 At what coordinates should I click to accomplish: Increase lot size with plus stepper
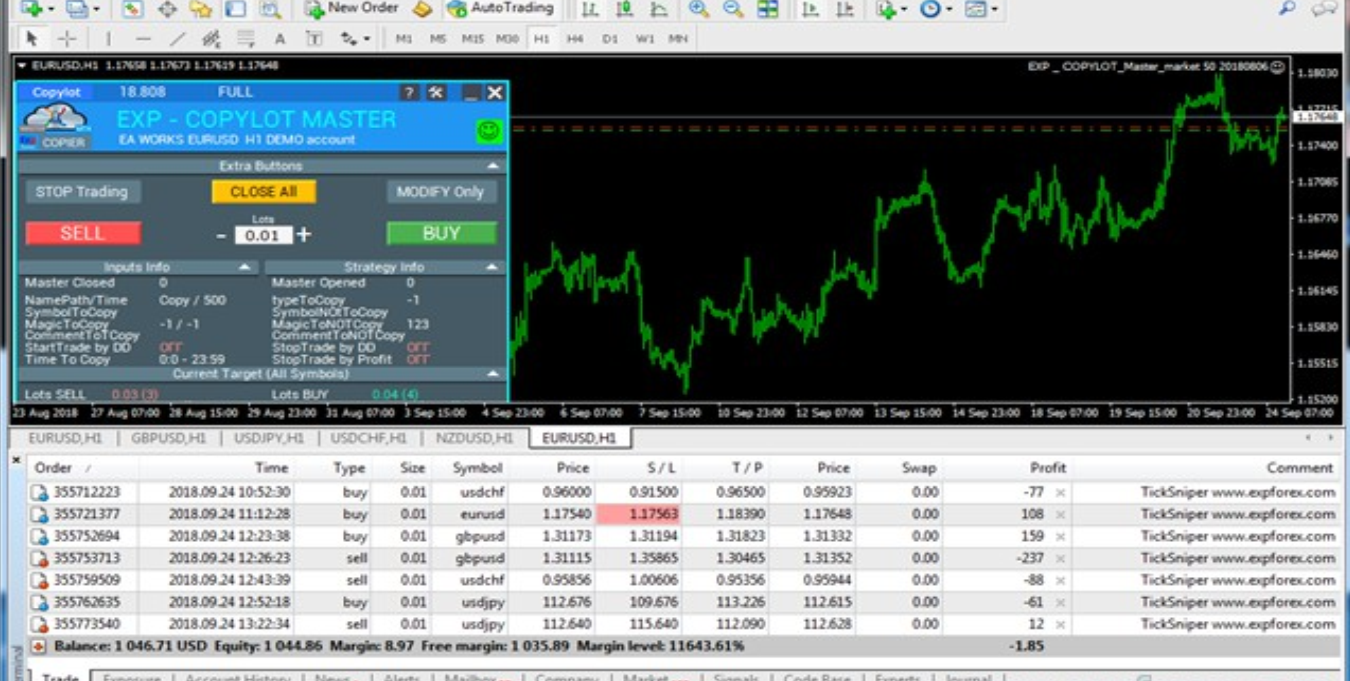304,234
